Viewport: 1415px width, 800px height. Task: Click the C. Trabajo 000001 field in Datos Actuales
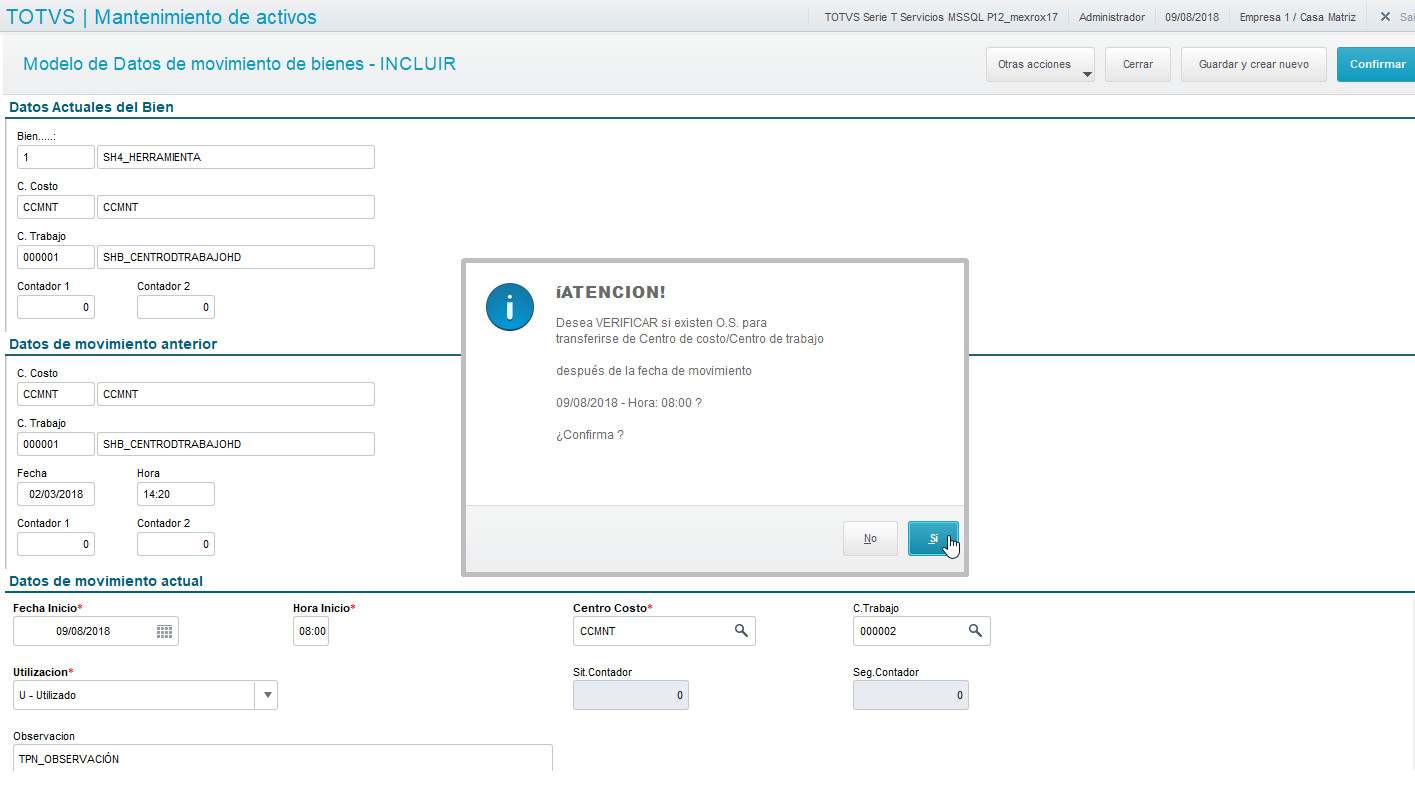[56, 257]
